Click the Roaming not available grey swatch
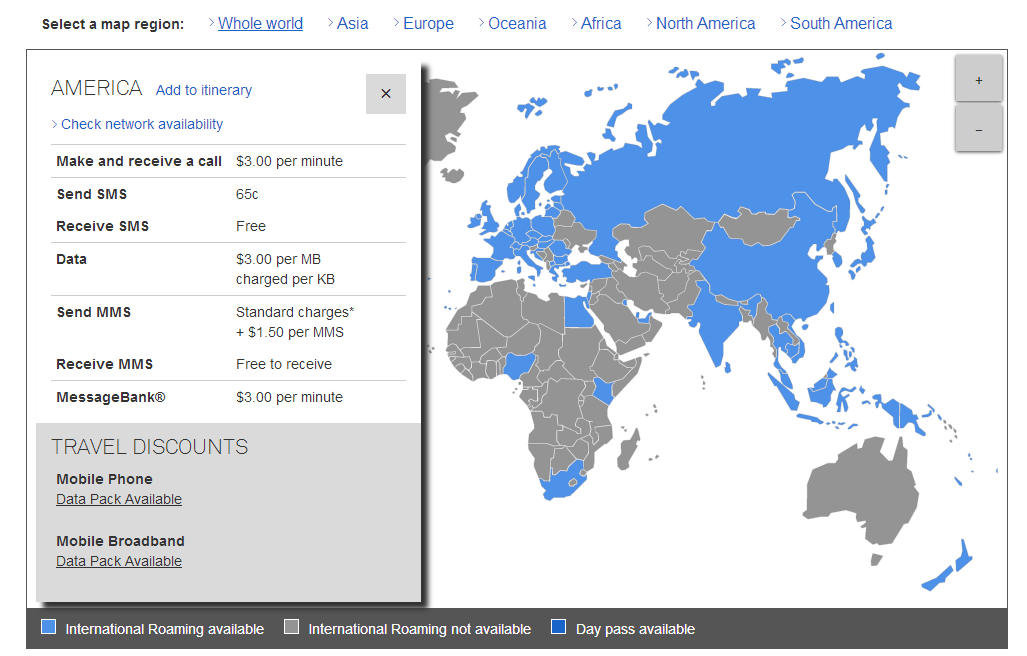 point(291,627)
